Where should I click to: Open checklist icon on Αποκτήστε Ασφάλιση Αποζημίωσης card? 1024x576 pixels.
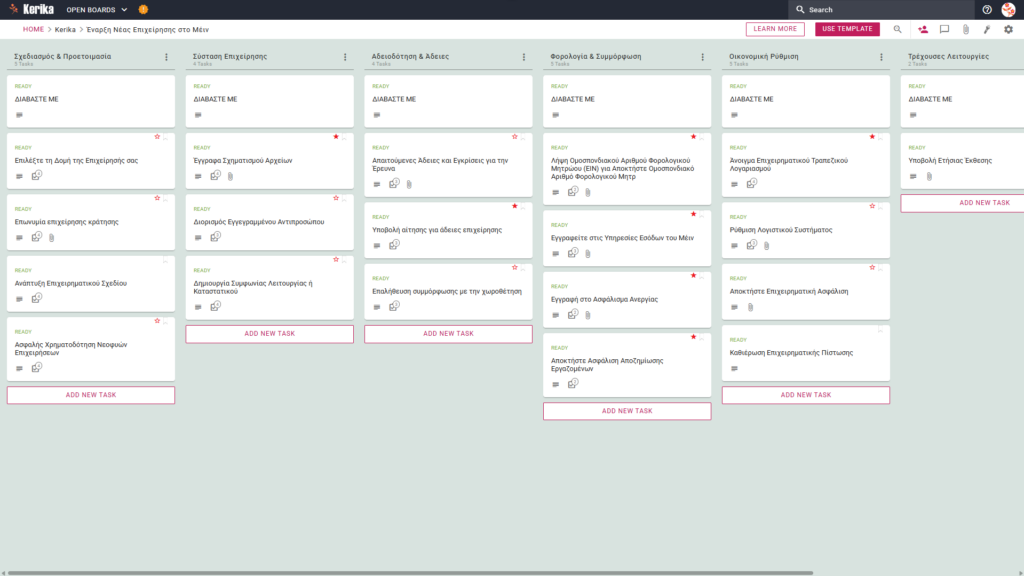573,384
